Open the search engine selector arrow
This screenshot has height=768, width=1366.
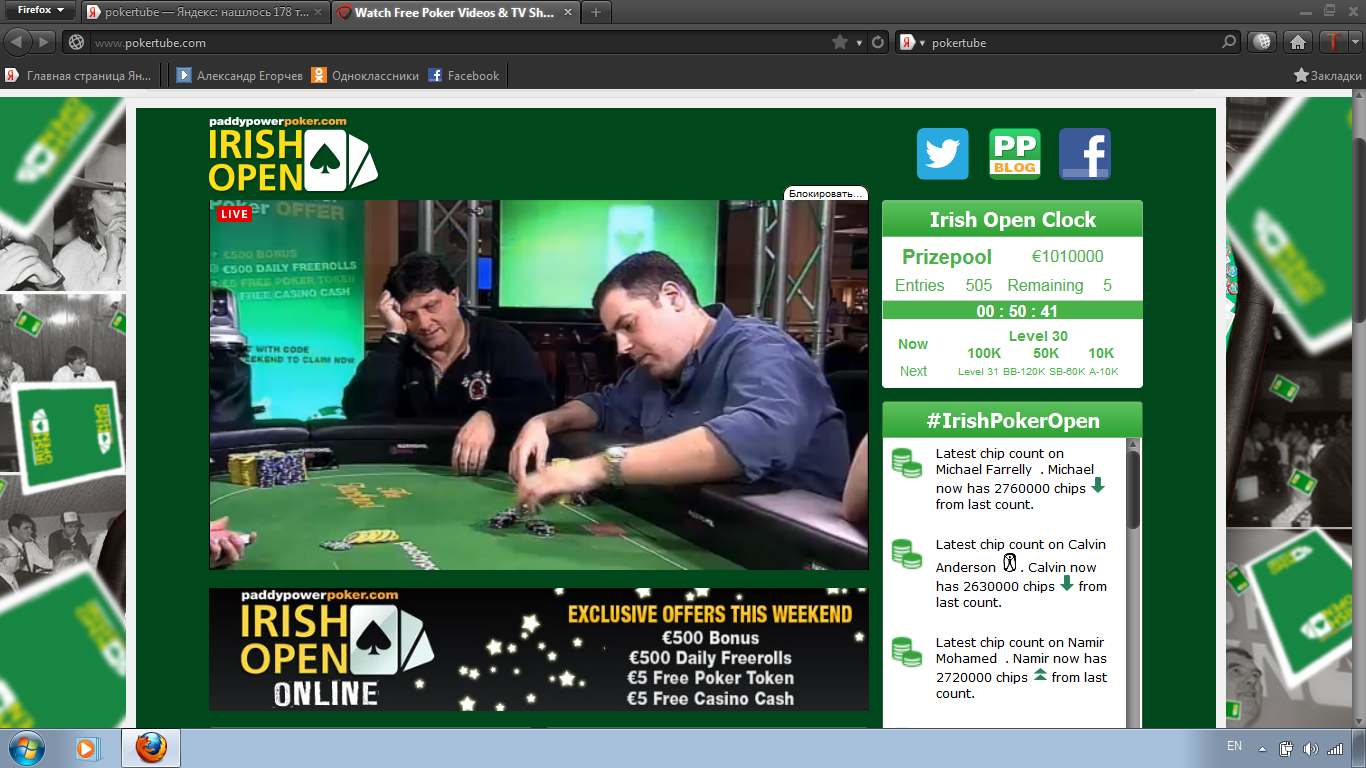922,43
